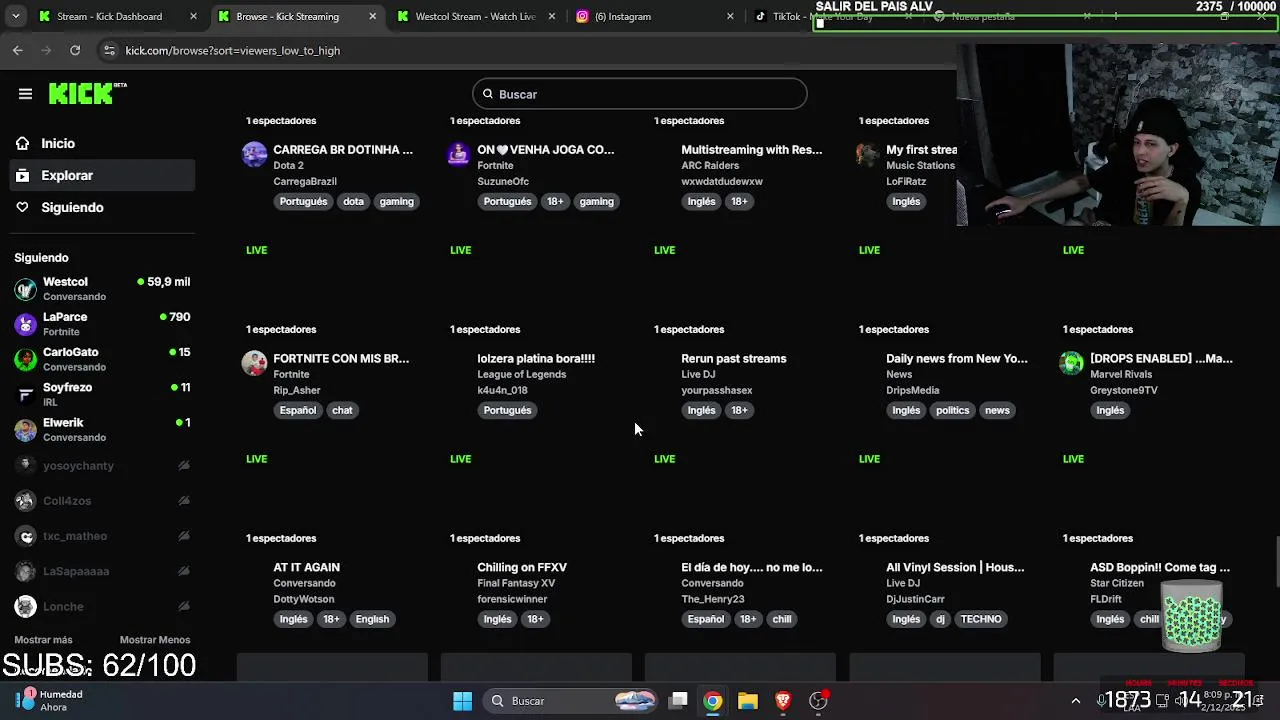Open Greystone9TV channel avatar
Viewport: 1280px width, 720px height.
(x=1072, y=363)
